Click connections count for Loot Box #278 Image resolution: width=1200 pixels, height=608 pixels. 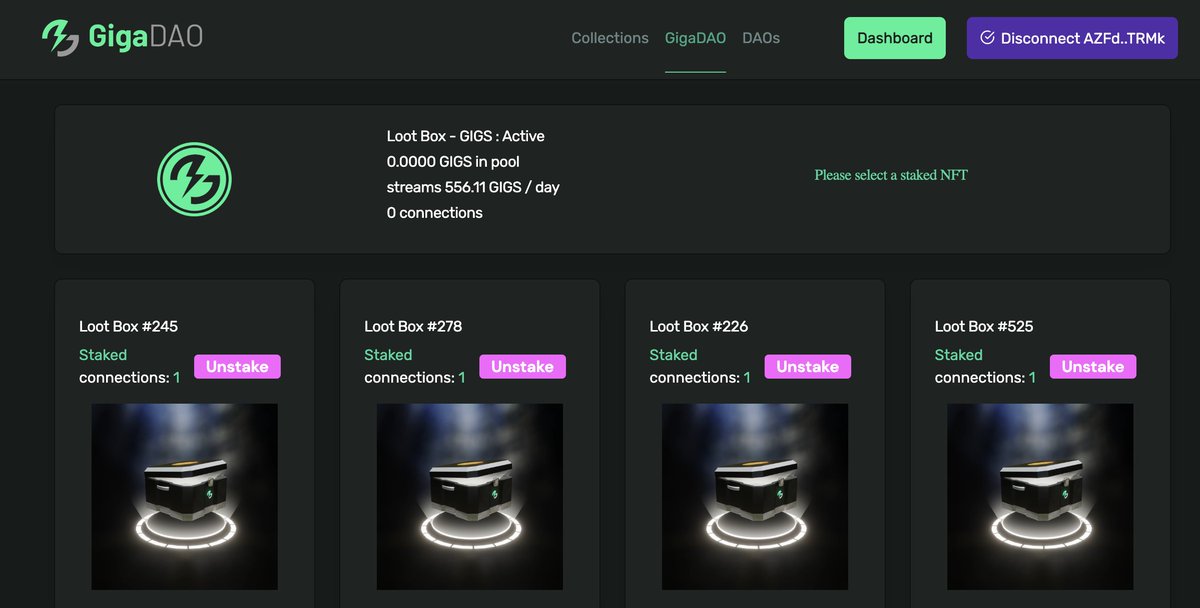tap(415, 378)
